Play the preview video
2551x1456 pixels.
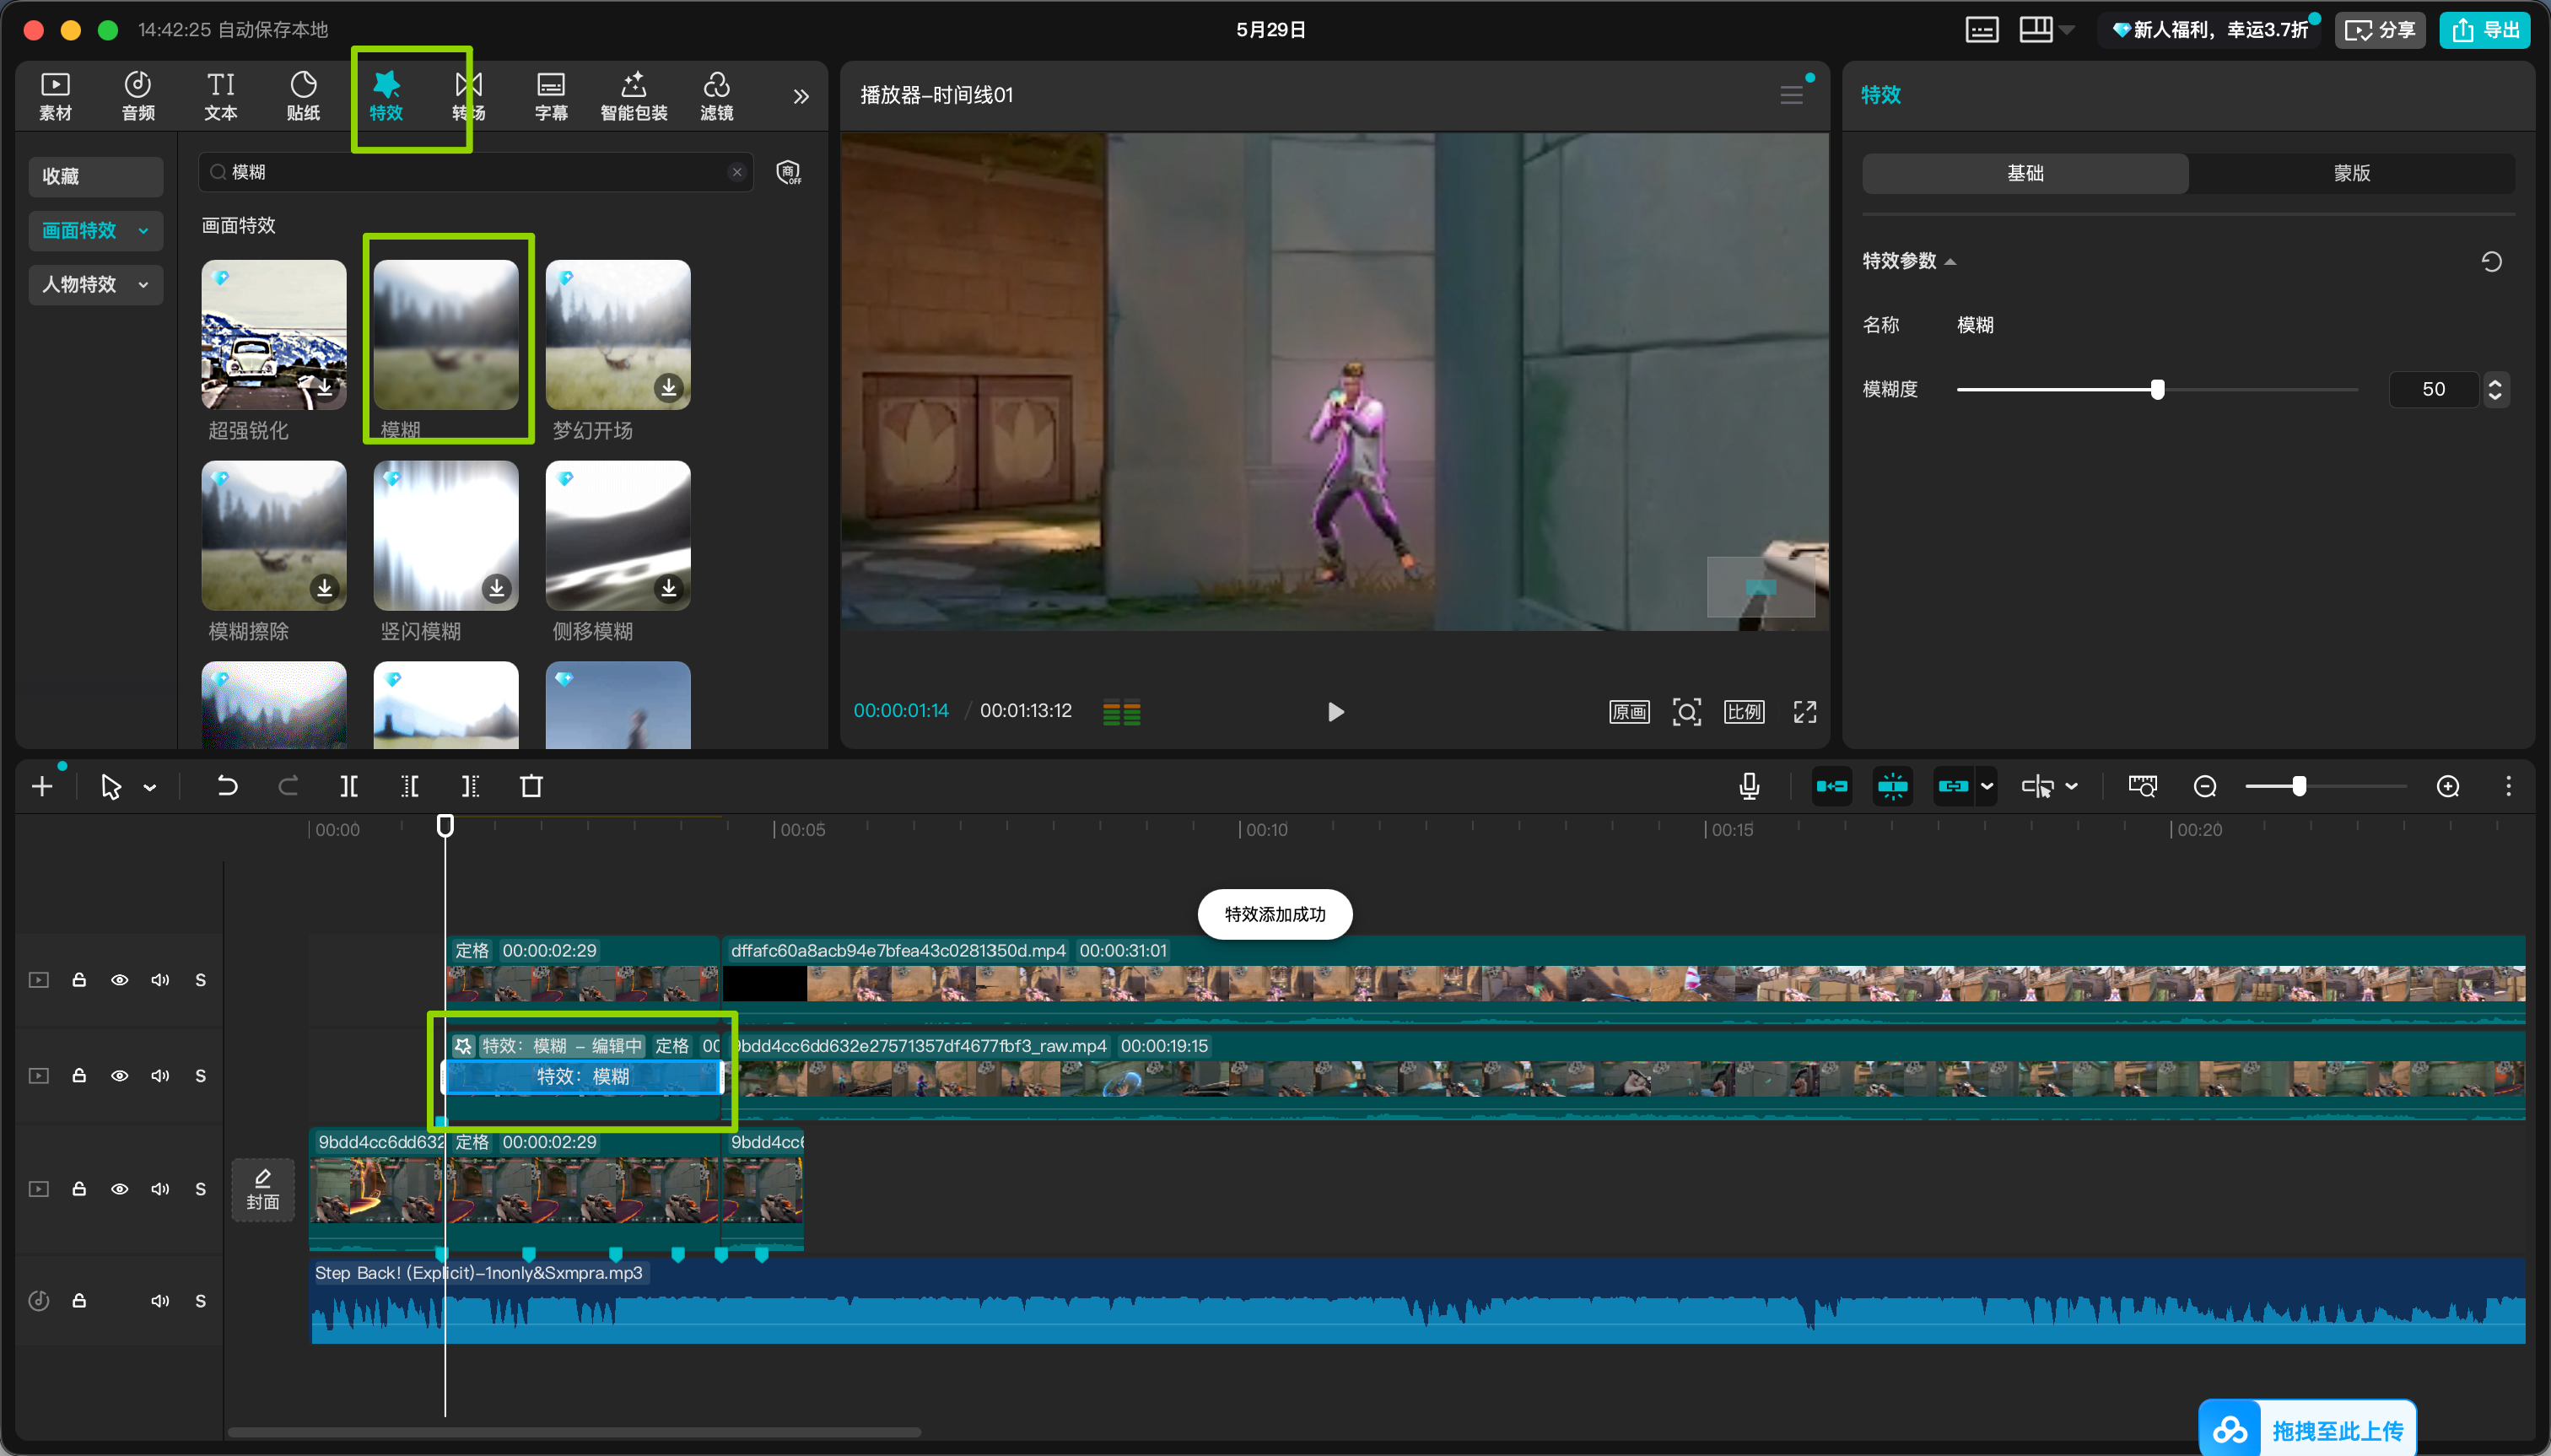click(x=1335, y=712)
